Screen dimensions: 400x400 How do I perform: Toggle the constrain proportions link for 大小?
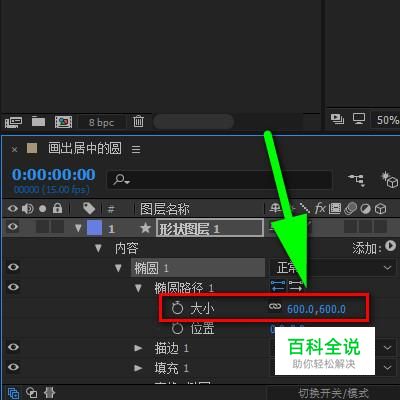pos(275,306)
